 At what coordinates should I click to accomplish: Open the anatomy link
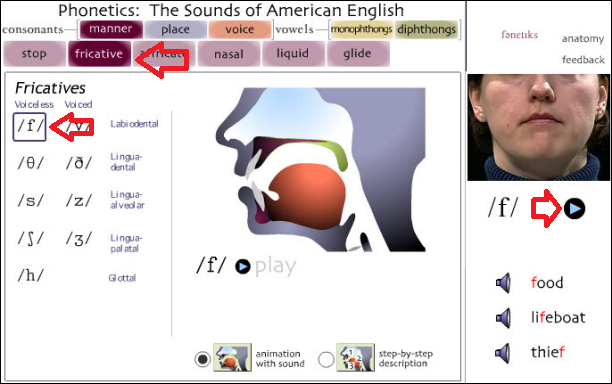(583, 39)
